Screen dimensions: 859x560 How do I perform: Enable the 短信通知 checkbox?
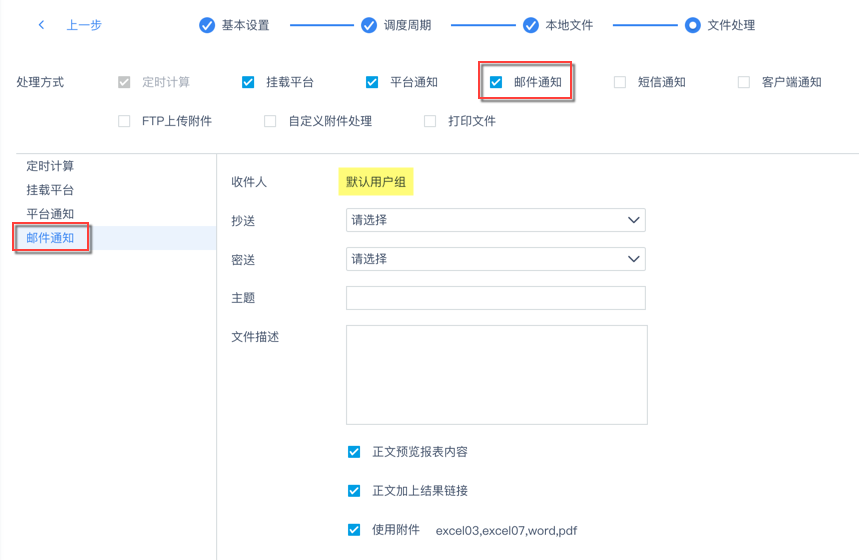620,82
